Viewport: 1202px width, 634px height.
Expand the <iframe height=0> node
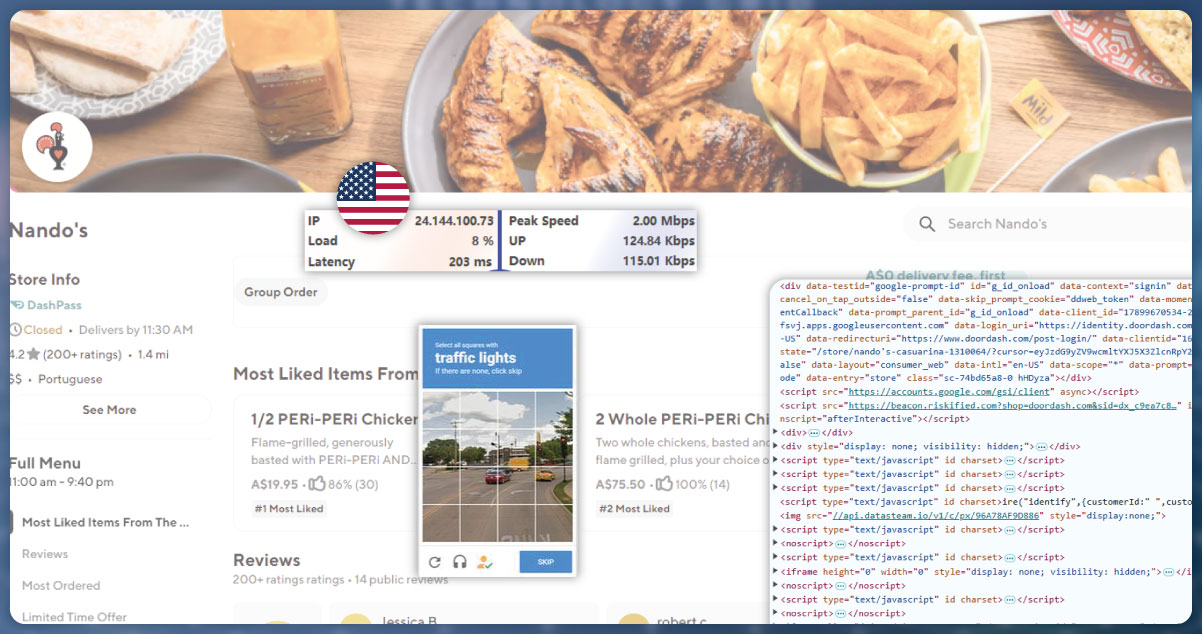click(x=777, y=571)
